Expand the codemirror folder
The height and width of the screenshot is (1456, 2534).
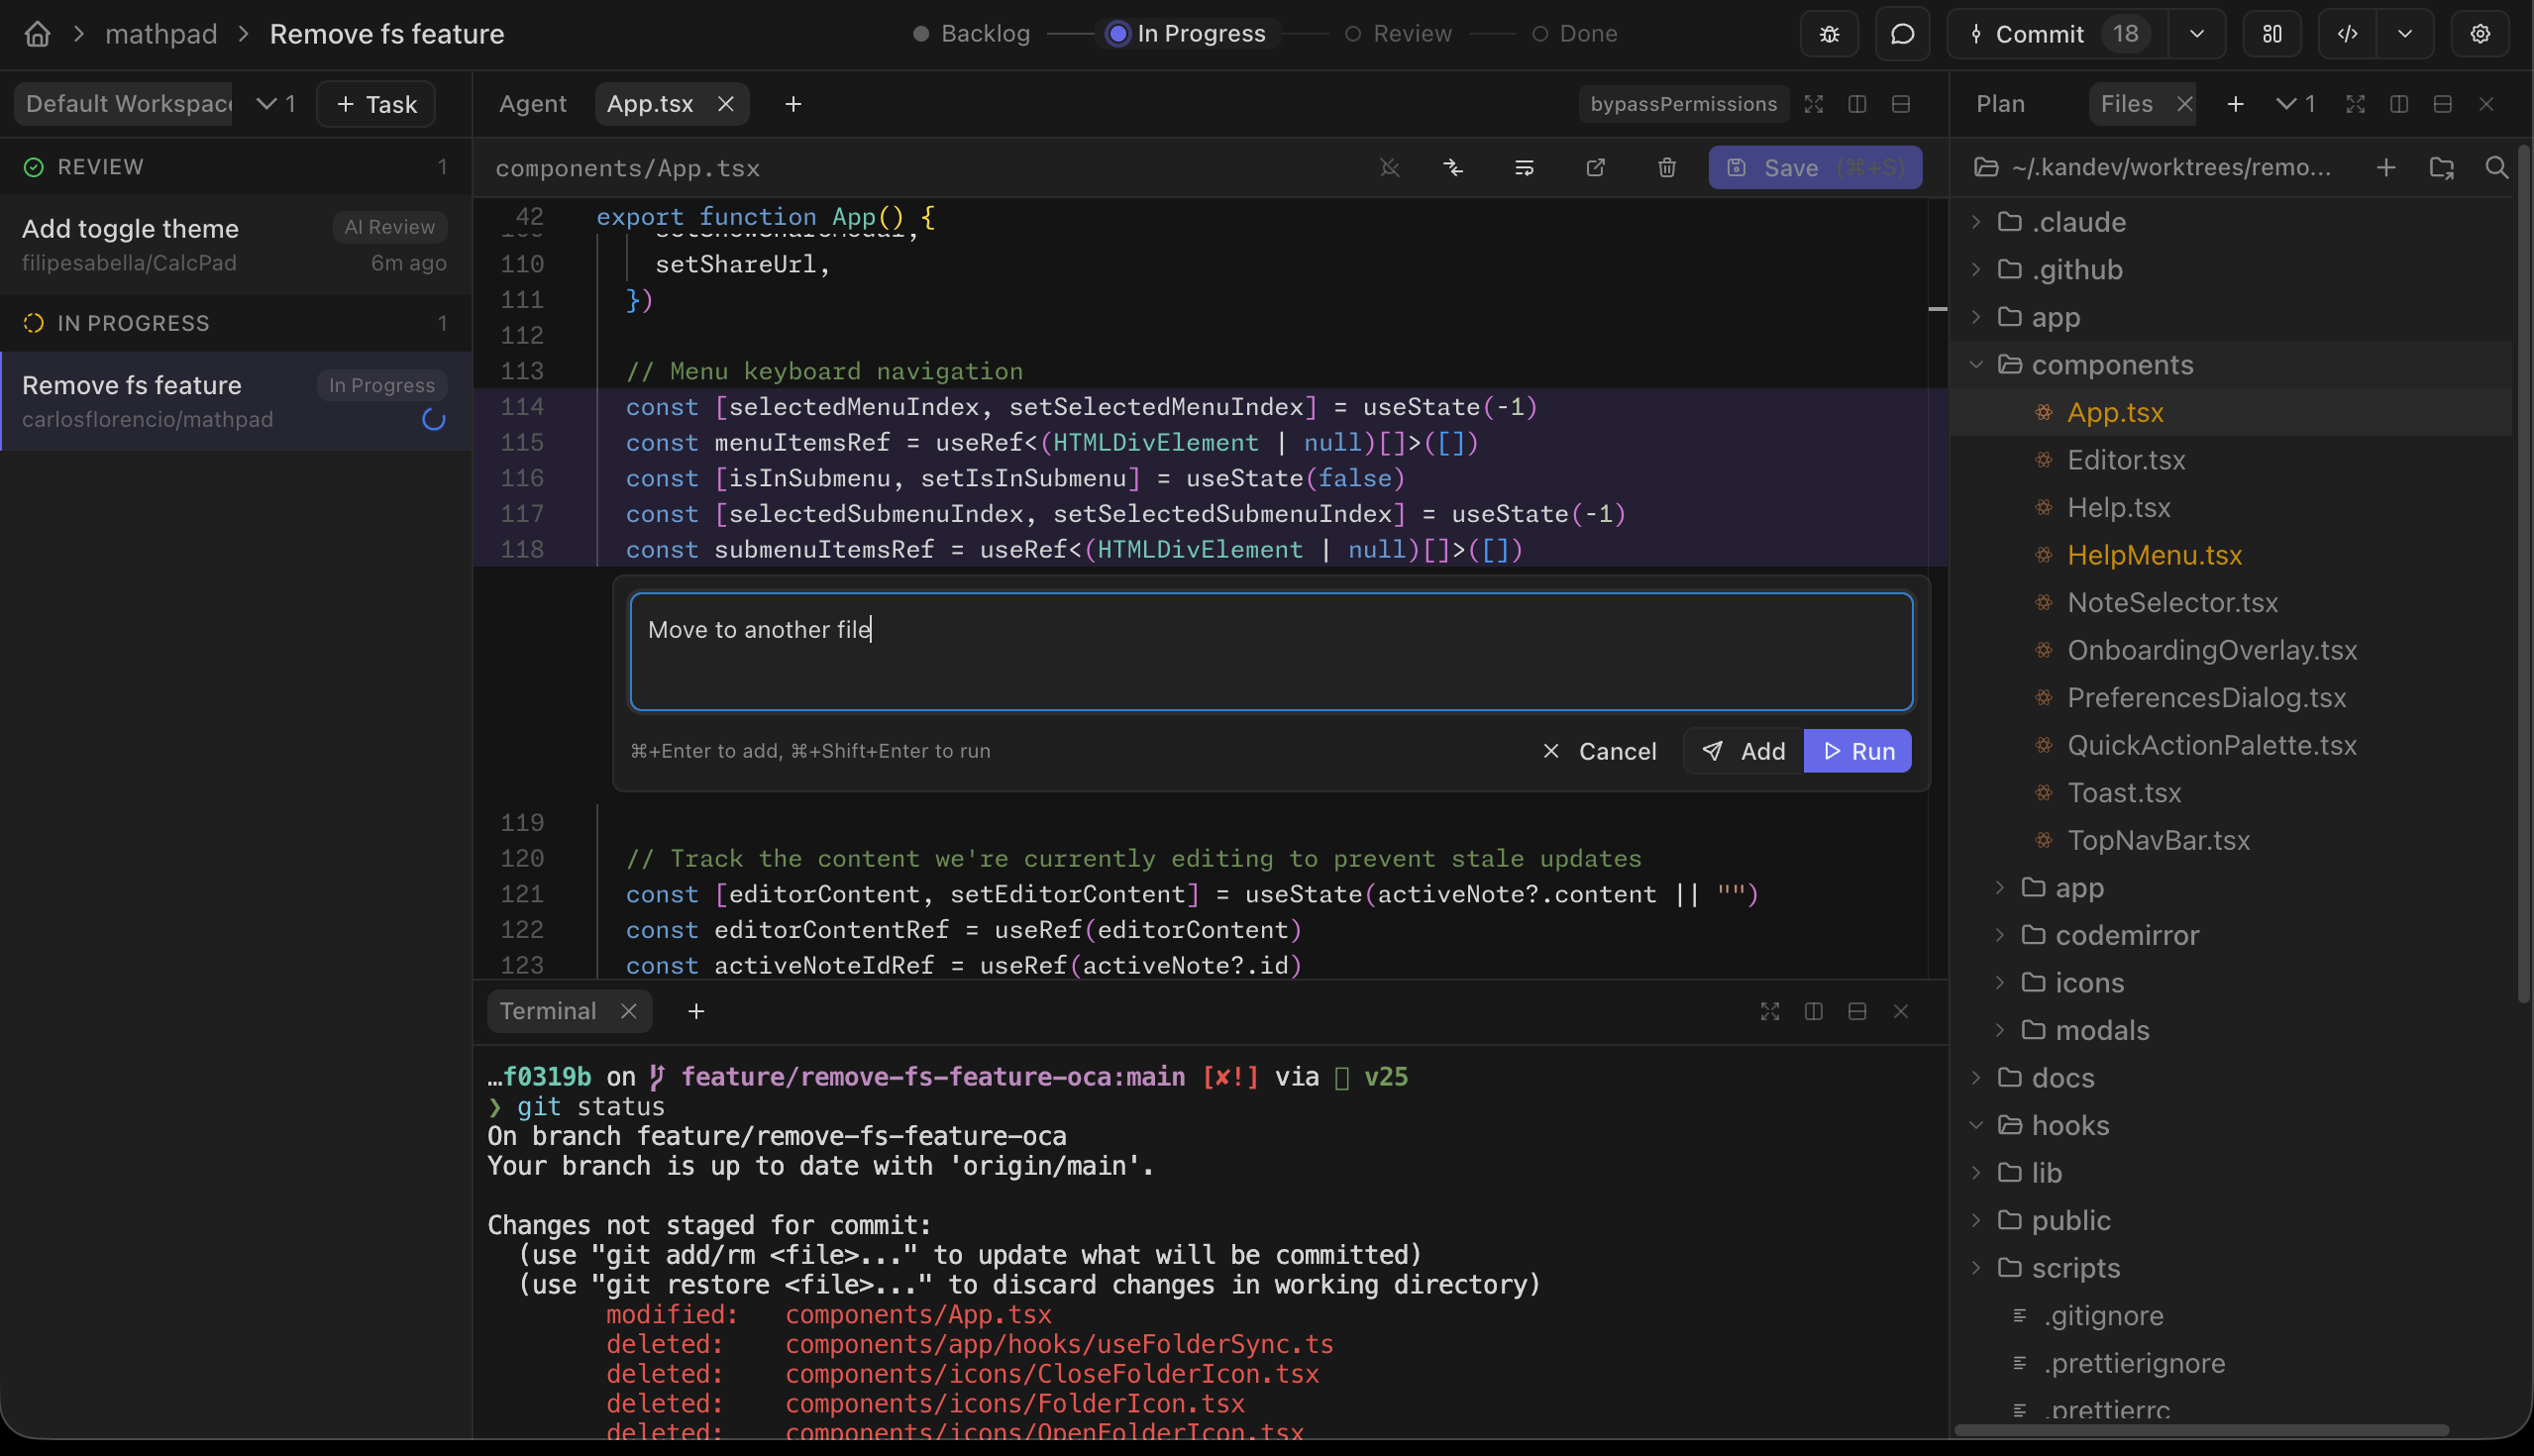click(2109, 936)
